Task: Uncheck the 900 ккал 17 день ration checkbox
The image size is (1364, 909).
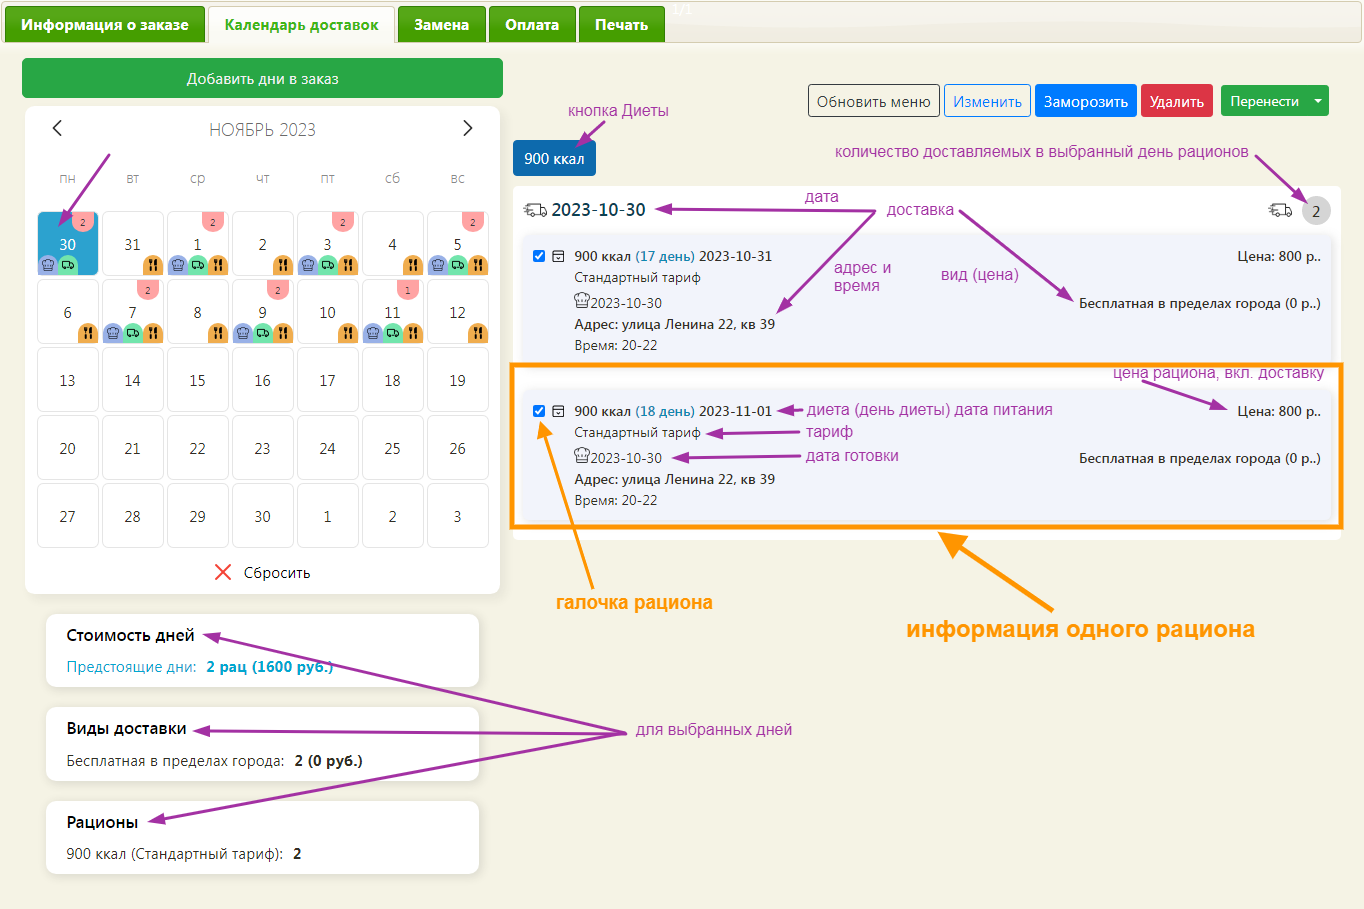Action: pos(539,256)
